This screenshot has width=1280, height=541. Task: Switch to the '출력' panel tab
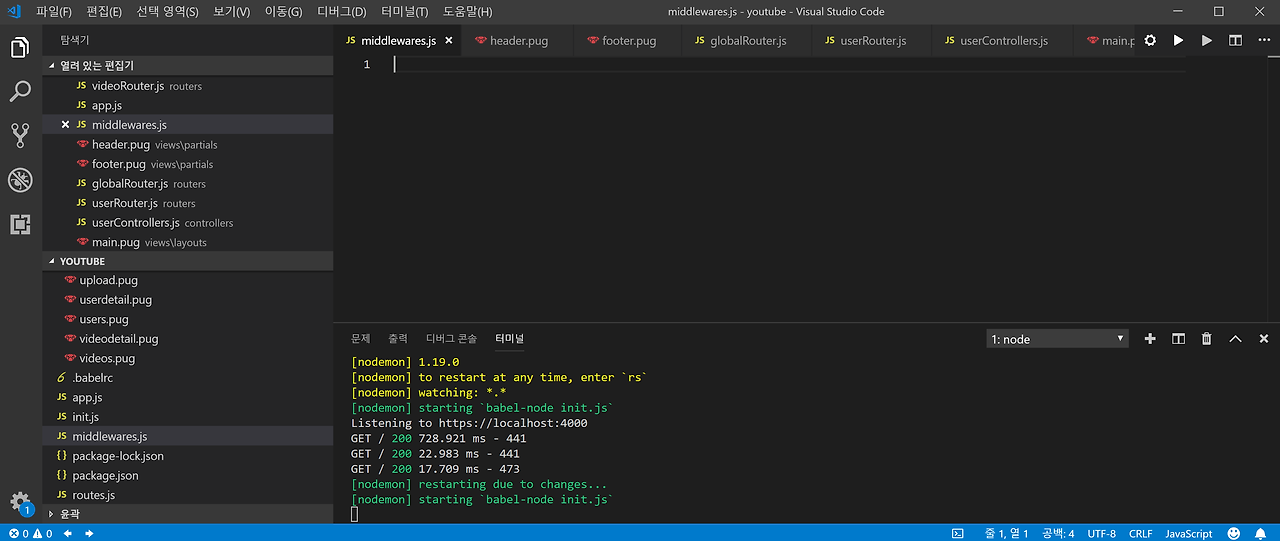point(398,339)
